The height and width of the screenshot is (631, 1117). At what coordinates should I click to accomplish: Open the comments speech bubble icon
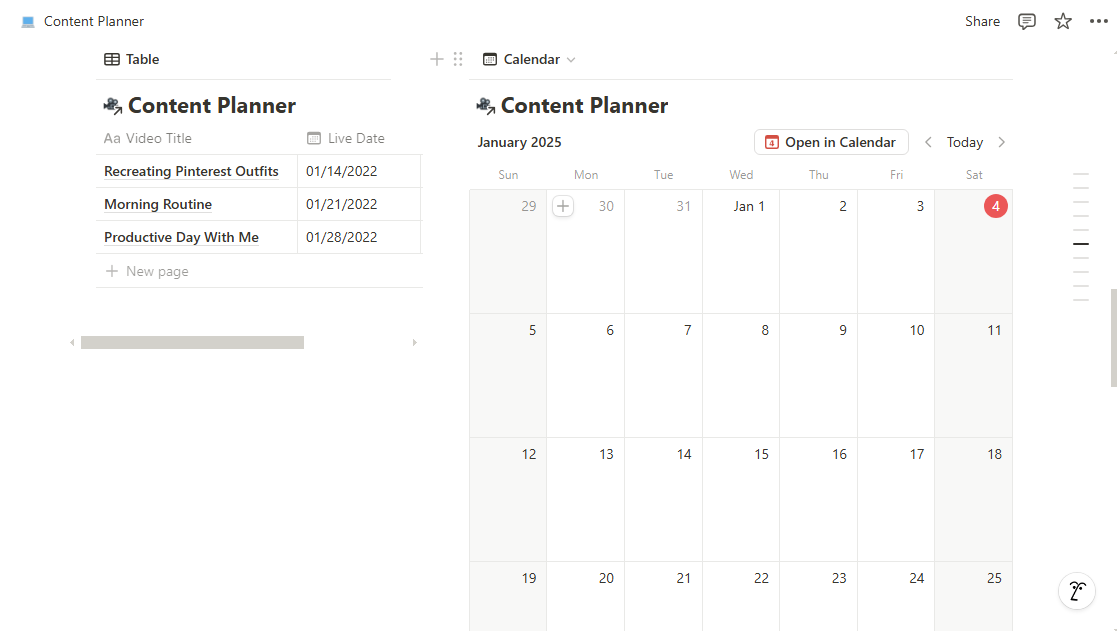1027,21
